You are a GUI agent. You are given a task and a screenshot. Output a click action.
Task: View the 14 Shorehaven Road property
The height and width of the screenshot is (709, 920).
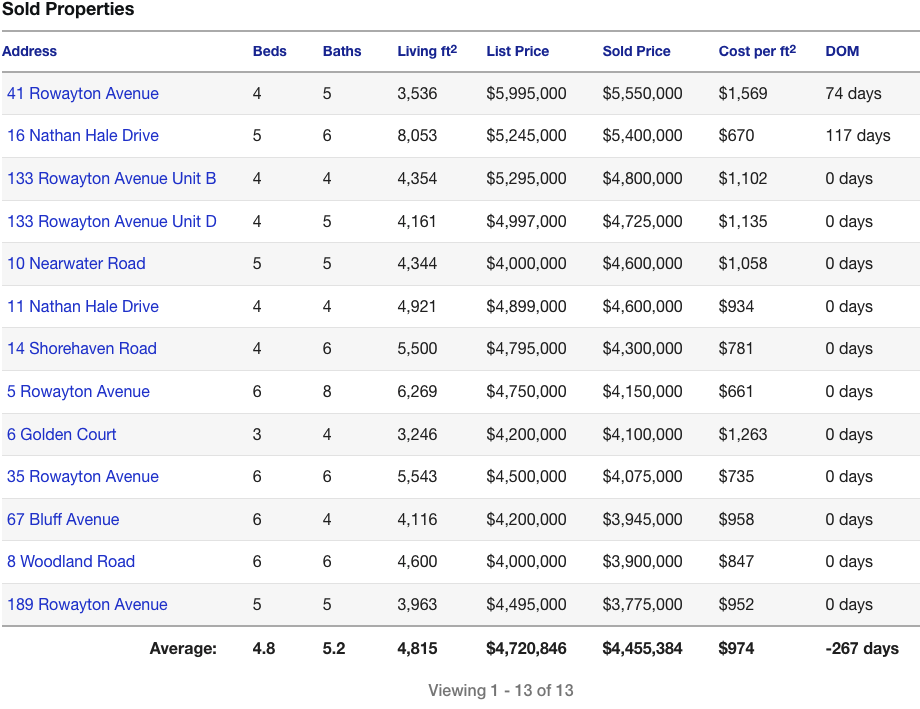pos(82,348)
